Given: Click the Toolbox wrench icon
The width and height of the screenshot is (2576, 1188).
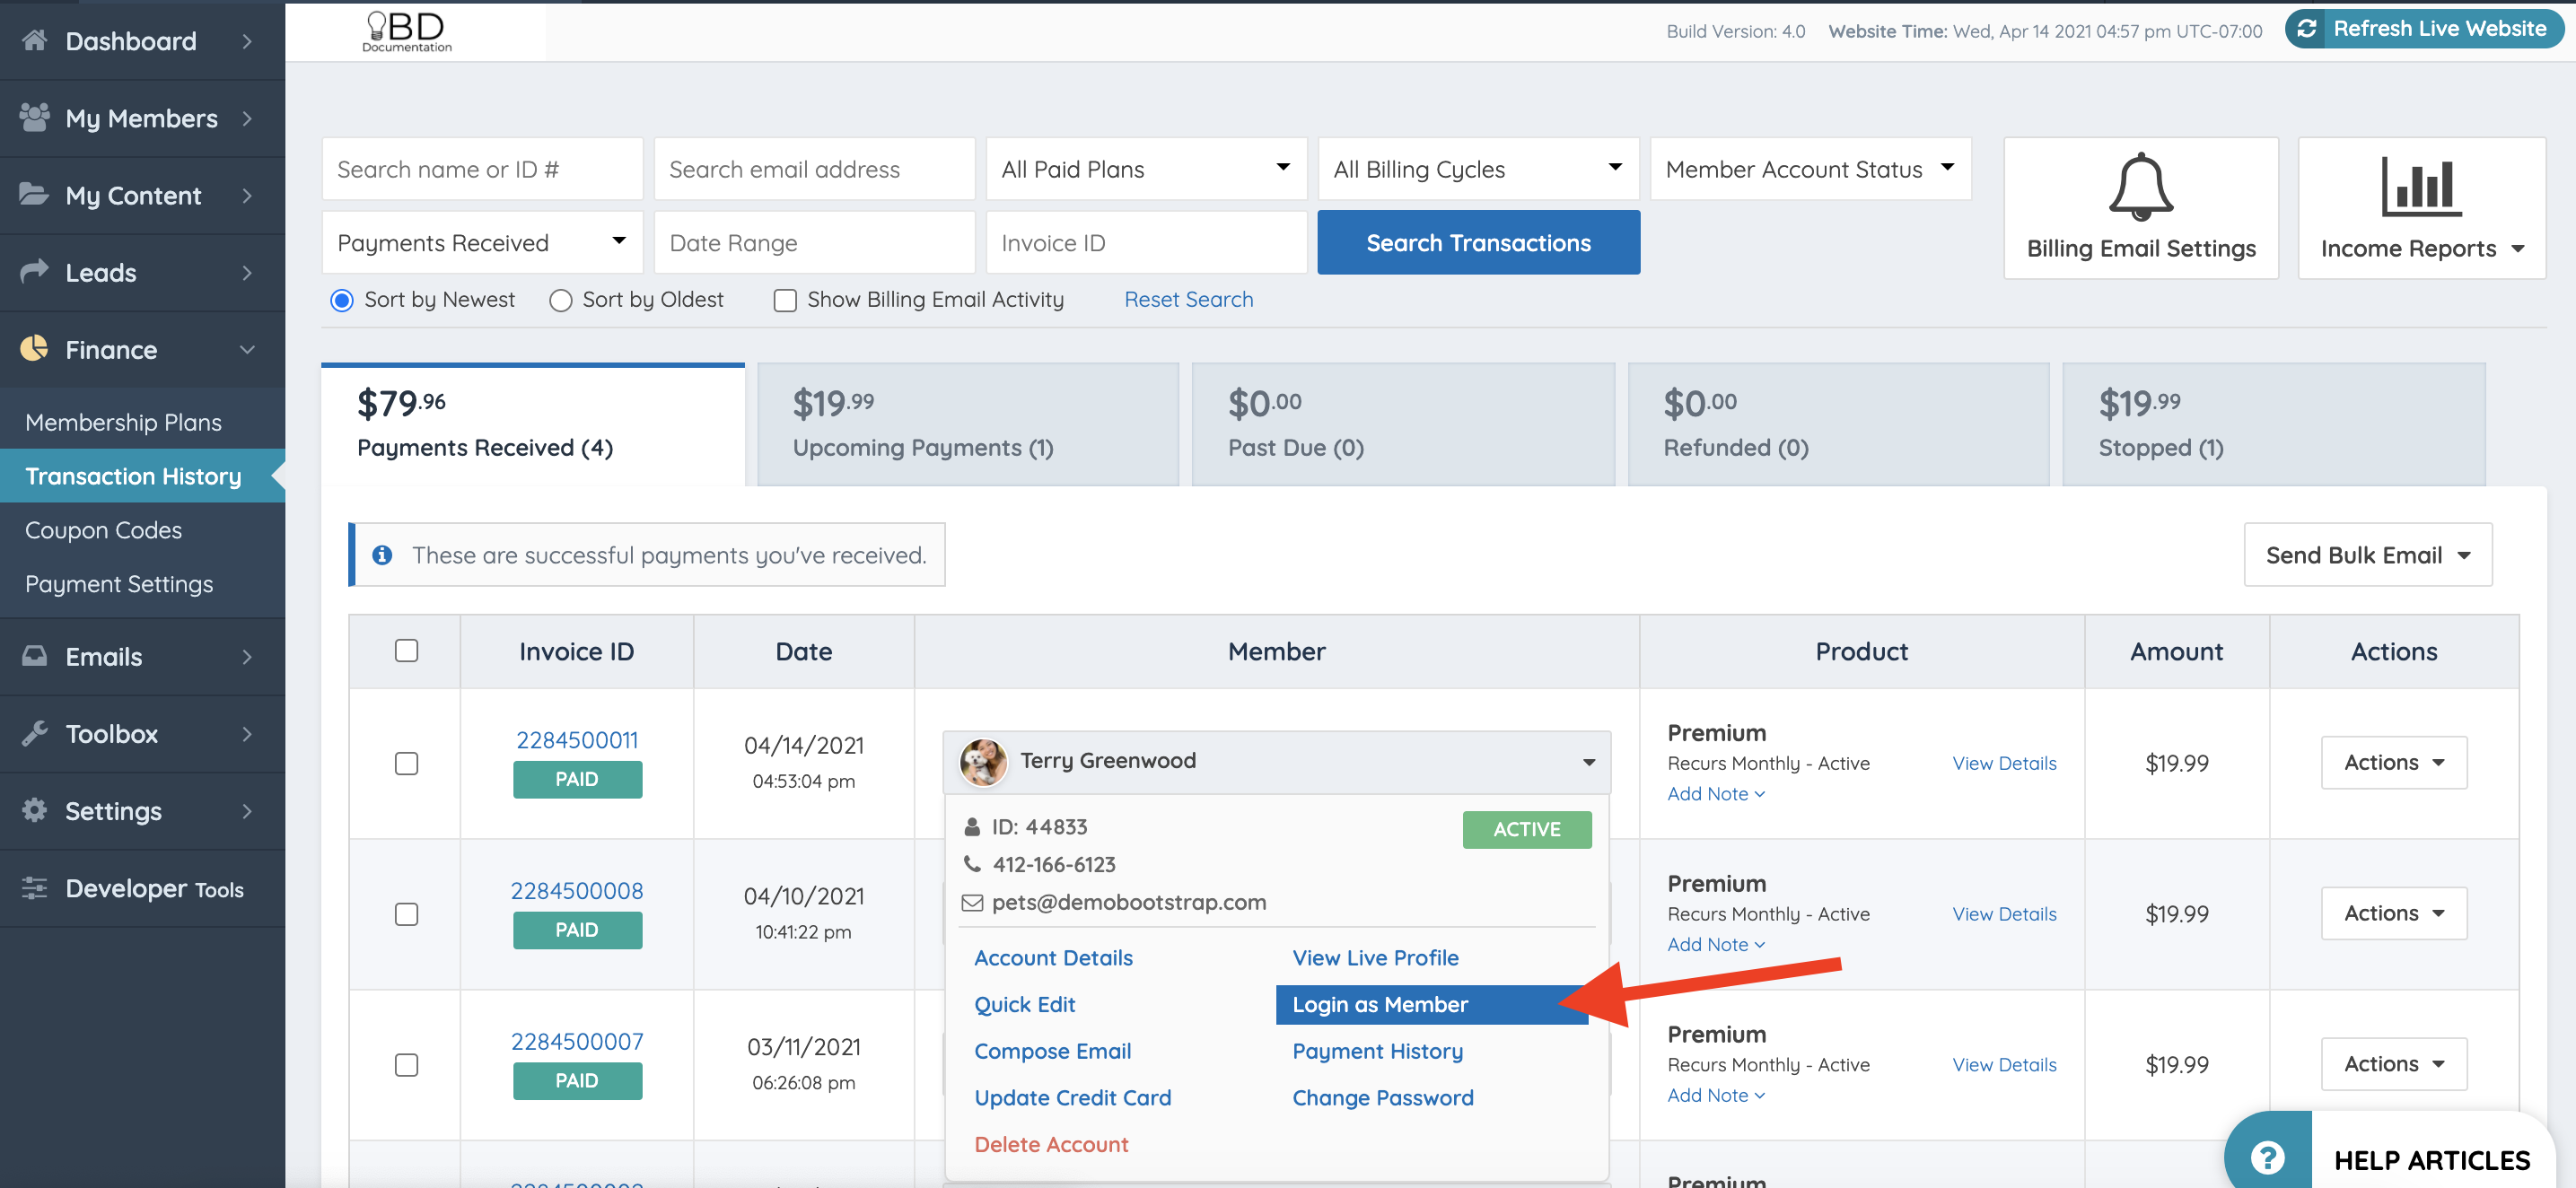Looking at the screenshot, I should [x=35, y=733].
